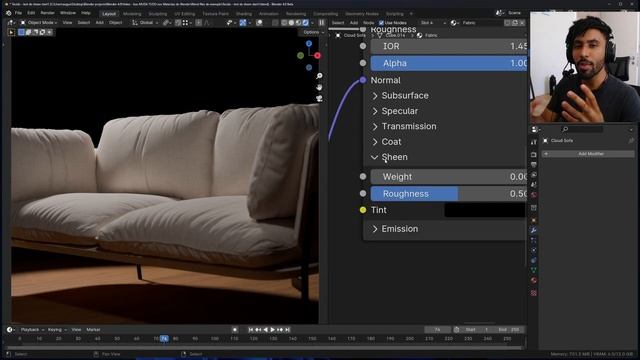Select the tweak select tool icon

click(x=11, y=32)
